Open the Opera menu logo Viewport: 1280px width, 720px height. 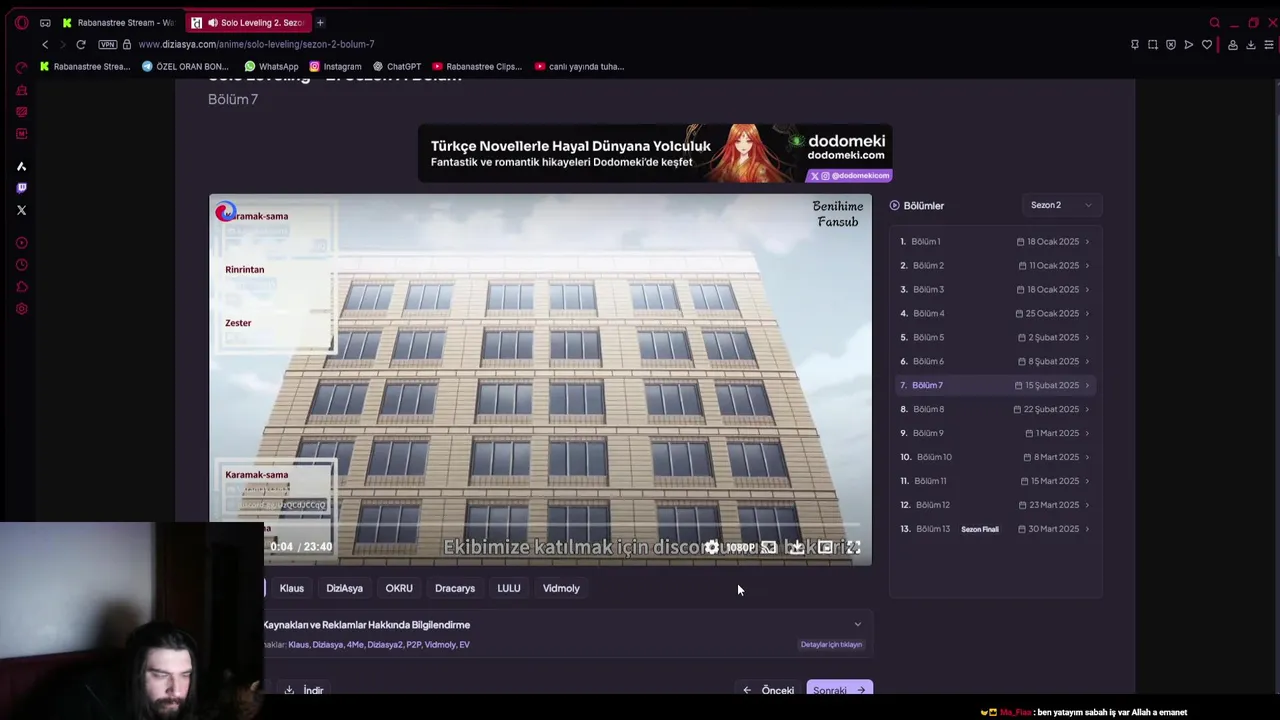(21, 22)
